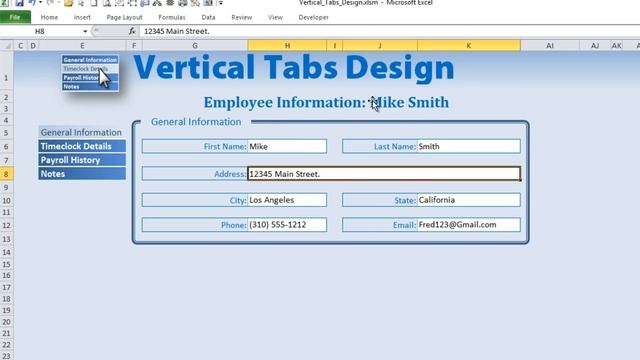Select row 12 header

point(7,225)
